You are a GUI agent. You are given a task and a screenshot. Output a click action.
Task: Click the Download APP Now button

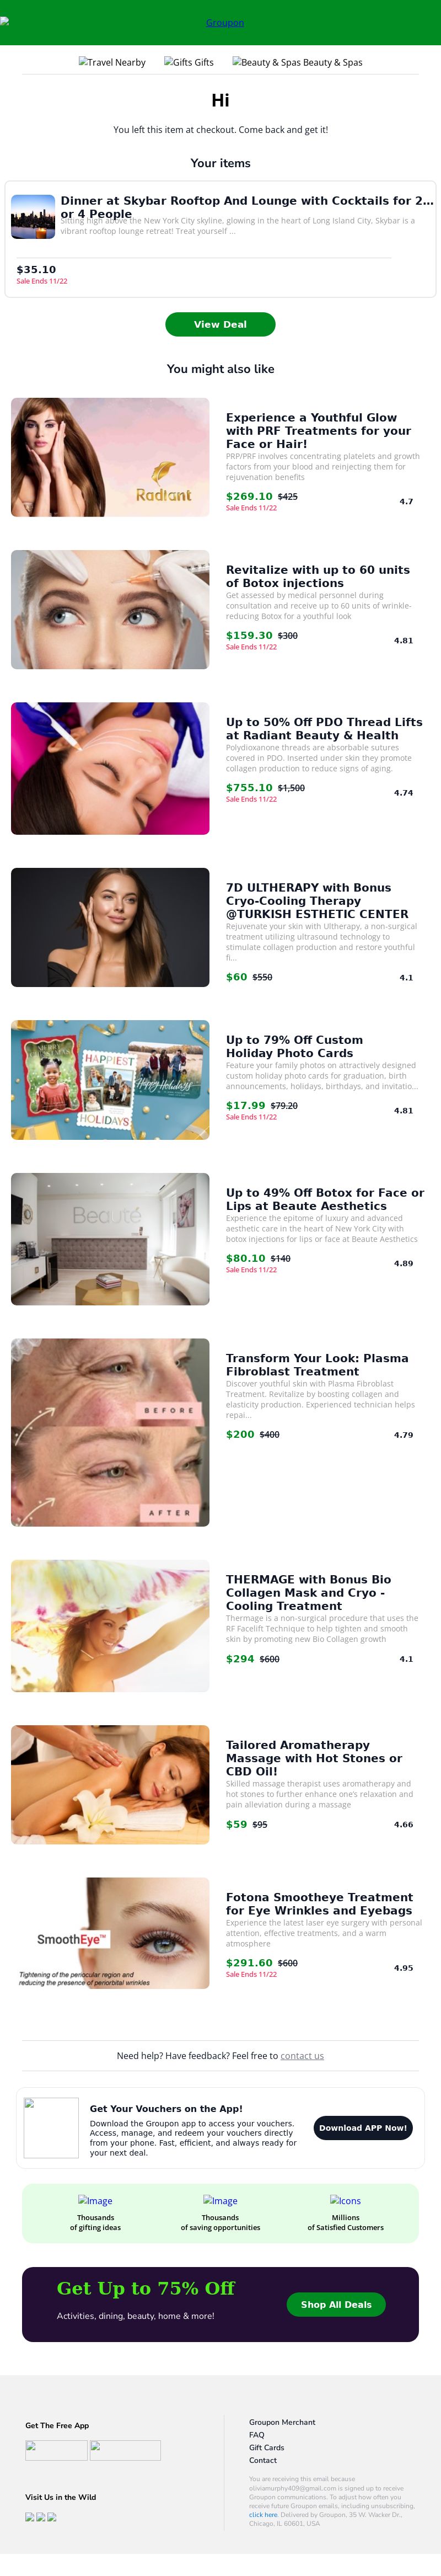(363, 2127)
